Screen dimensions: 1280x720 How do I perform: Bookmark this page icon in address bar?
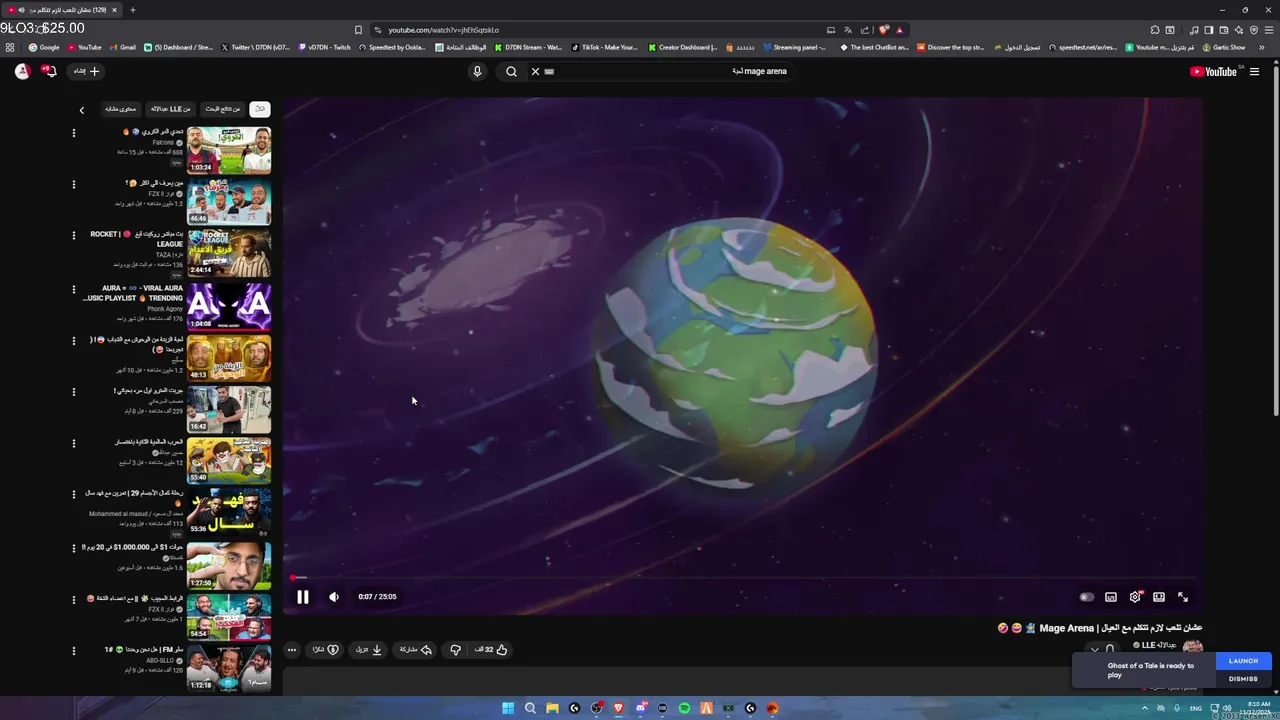tap(358, 30)
